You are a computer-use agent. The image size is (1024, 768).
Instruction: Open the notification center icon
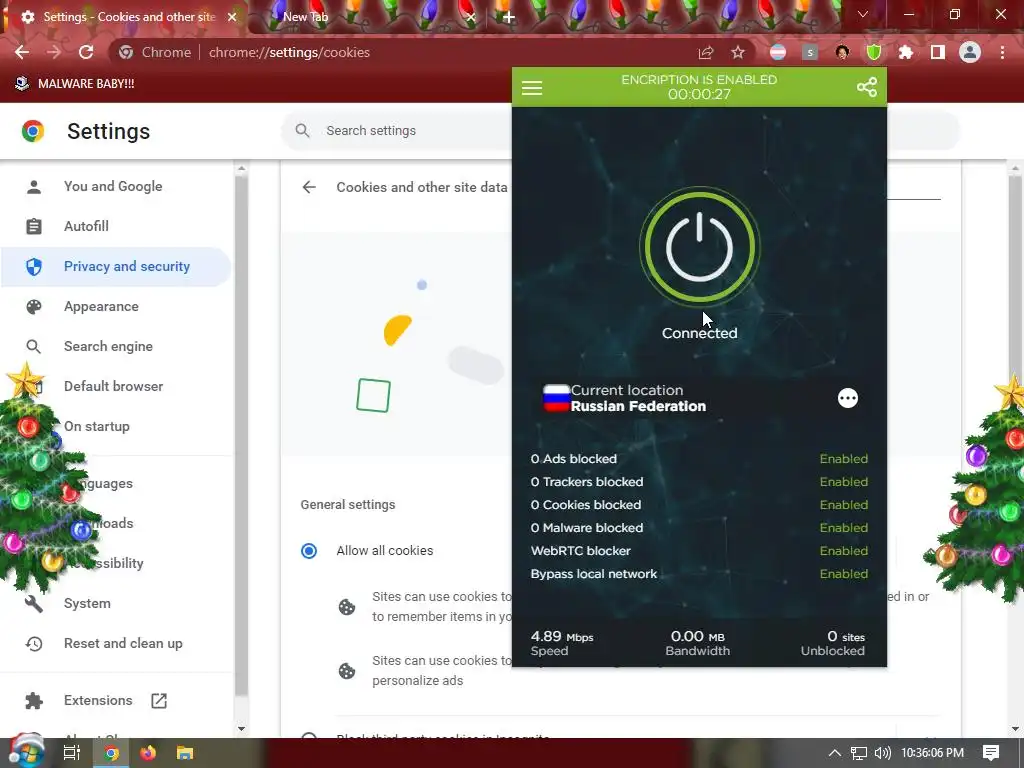click(991, 753)
